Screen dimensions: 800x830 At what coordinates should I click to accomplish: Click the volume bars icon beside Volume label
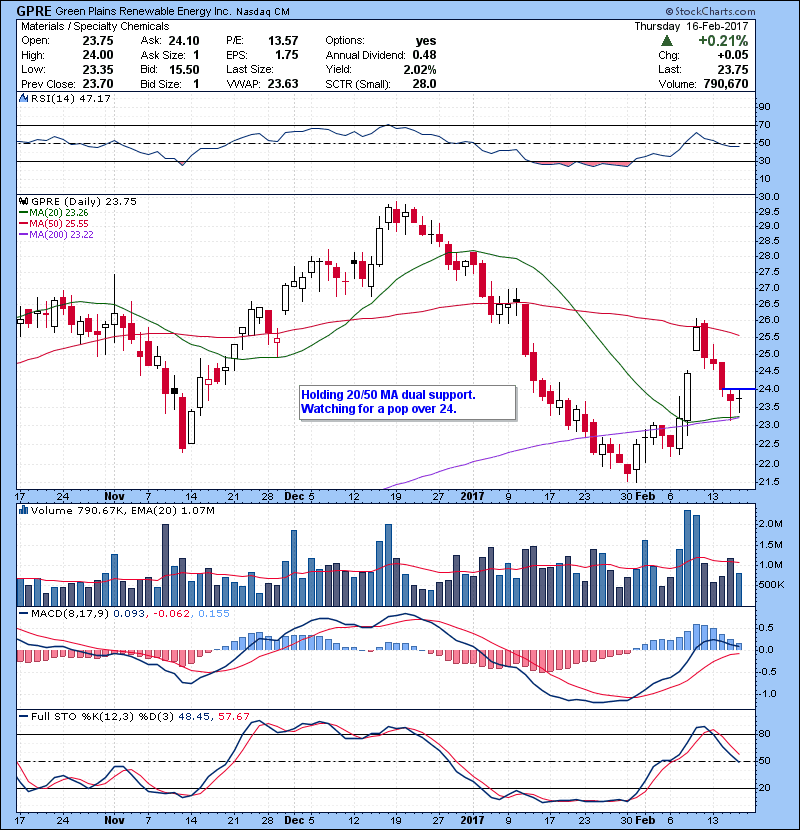23,510
